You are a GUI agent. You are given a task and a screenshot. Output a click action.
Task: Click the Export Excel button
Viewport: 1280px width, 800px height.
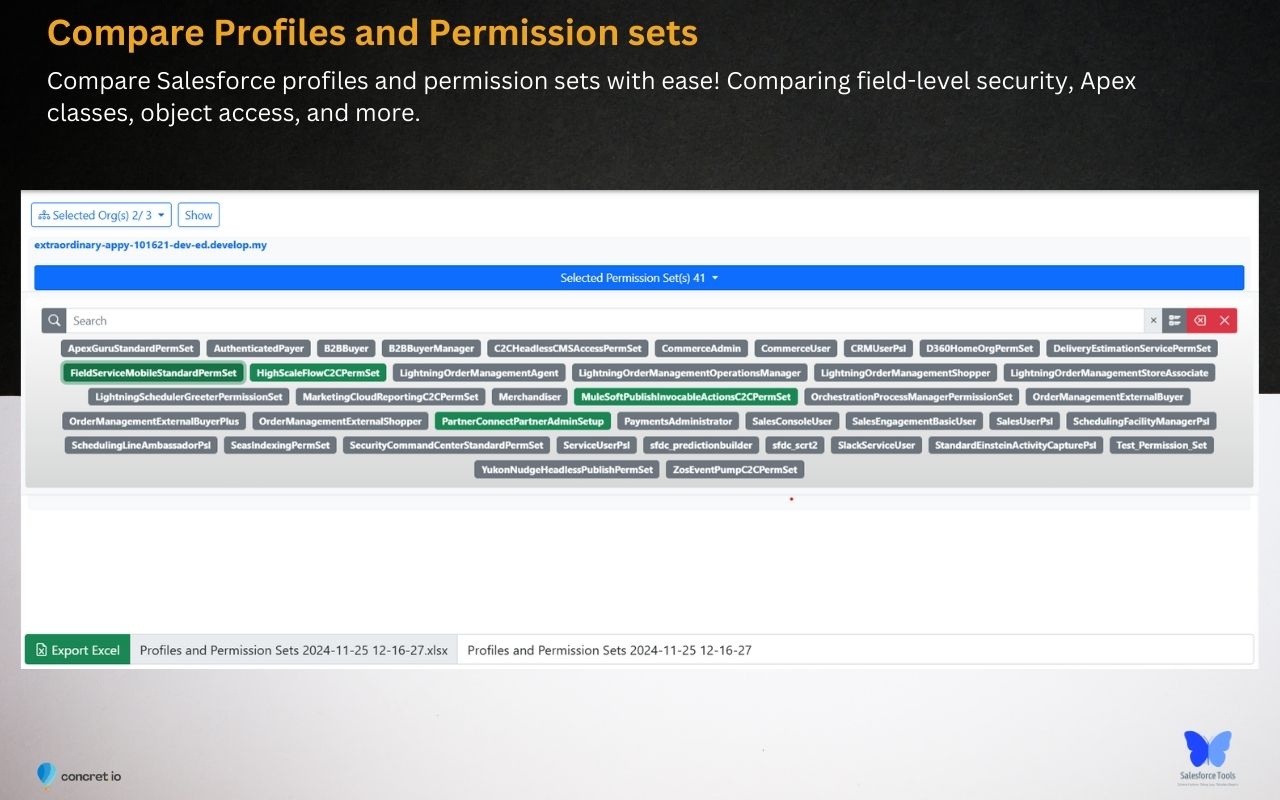pyautogui.click(x=77, y=649)
